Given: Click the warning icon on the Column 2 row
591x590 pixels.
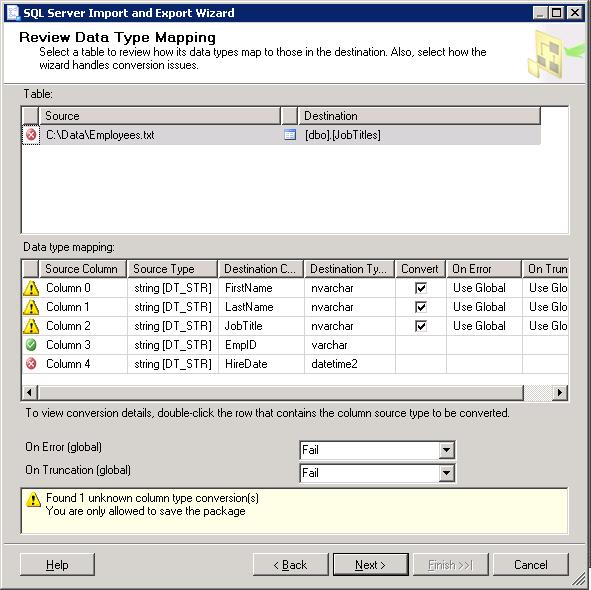Looking at the screenshot, I should 31,326.
